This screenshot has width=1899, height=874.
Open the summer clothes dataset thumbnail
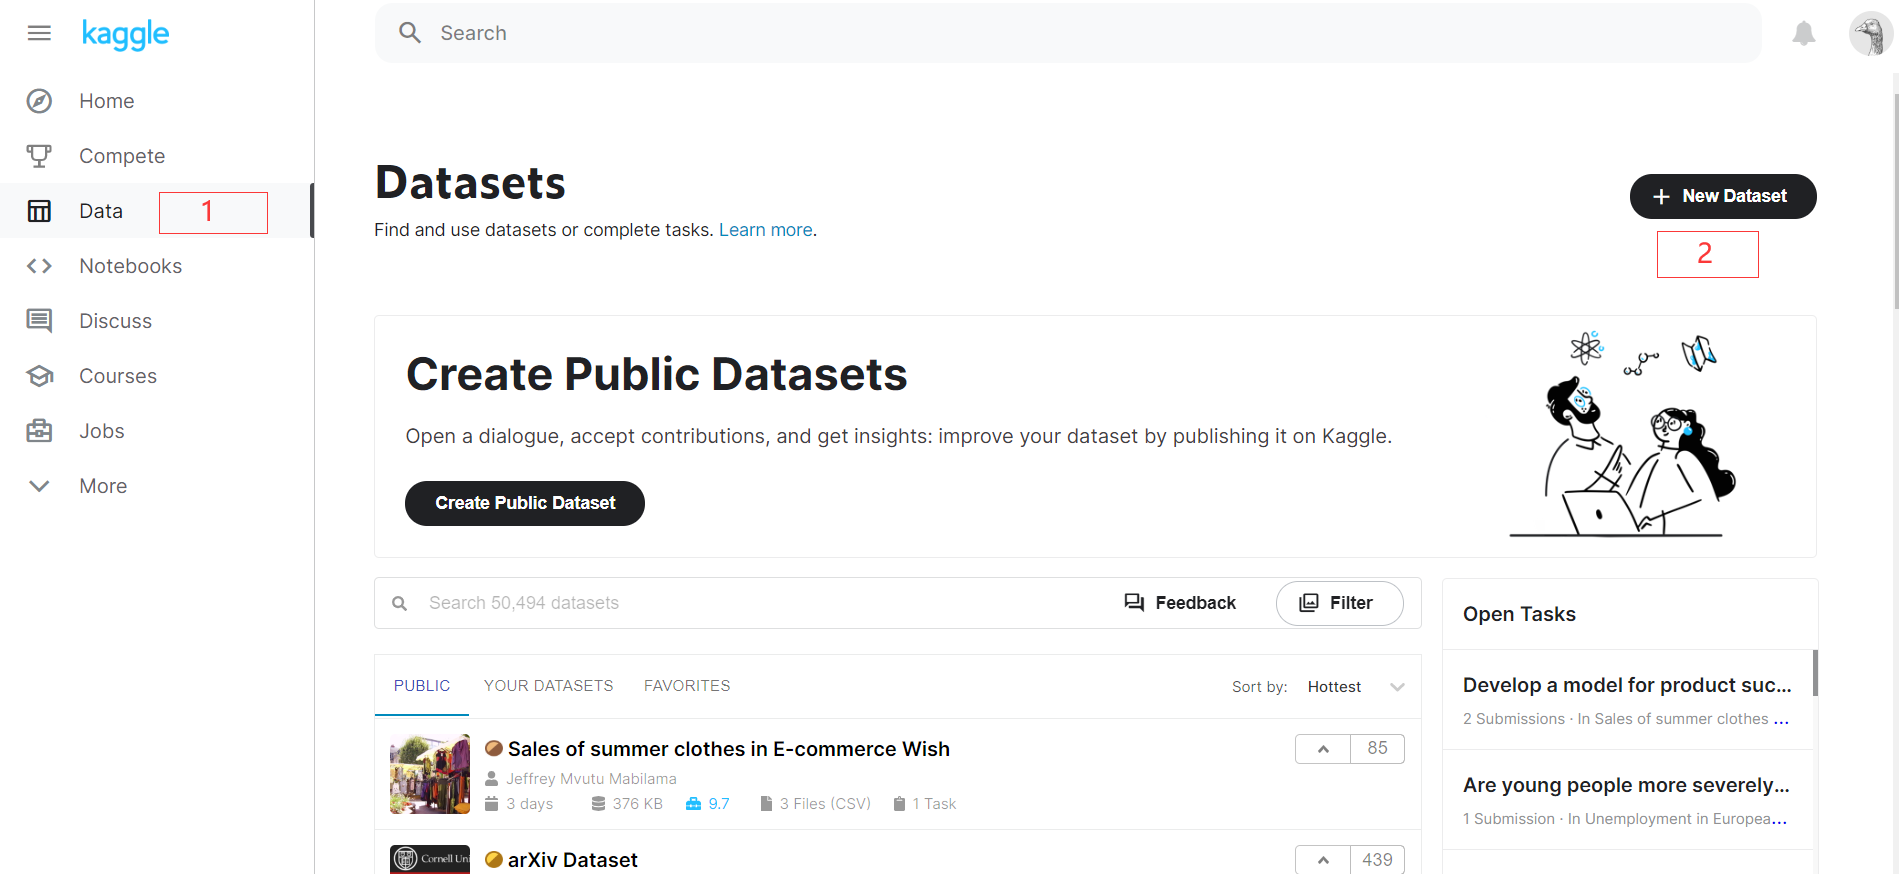pyautogui.click(x=430, y=774)
